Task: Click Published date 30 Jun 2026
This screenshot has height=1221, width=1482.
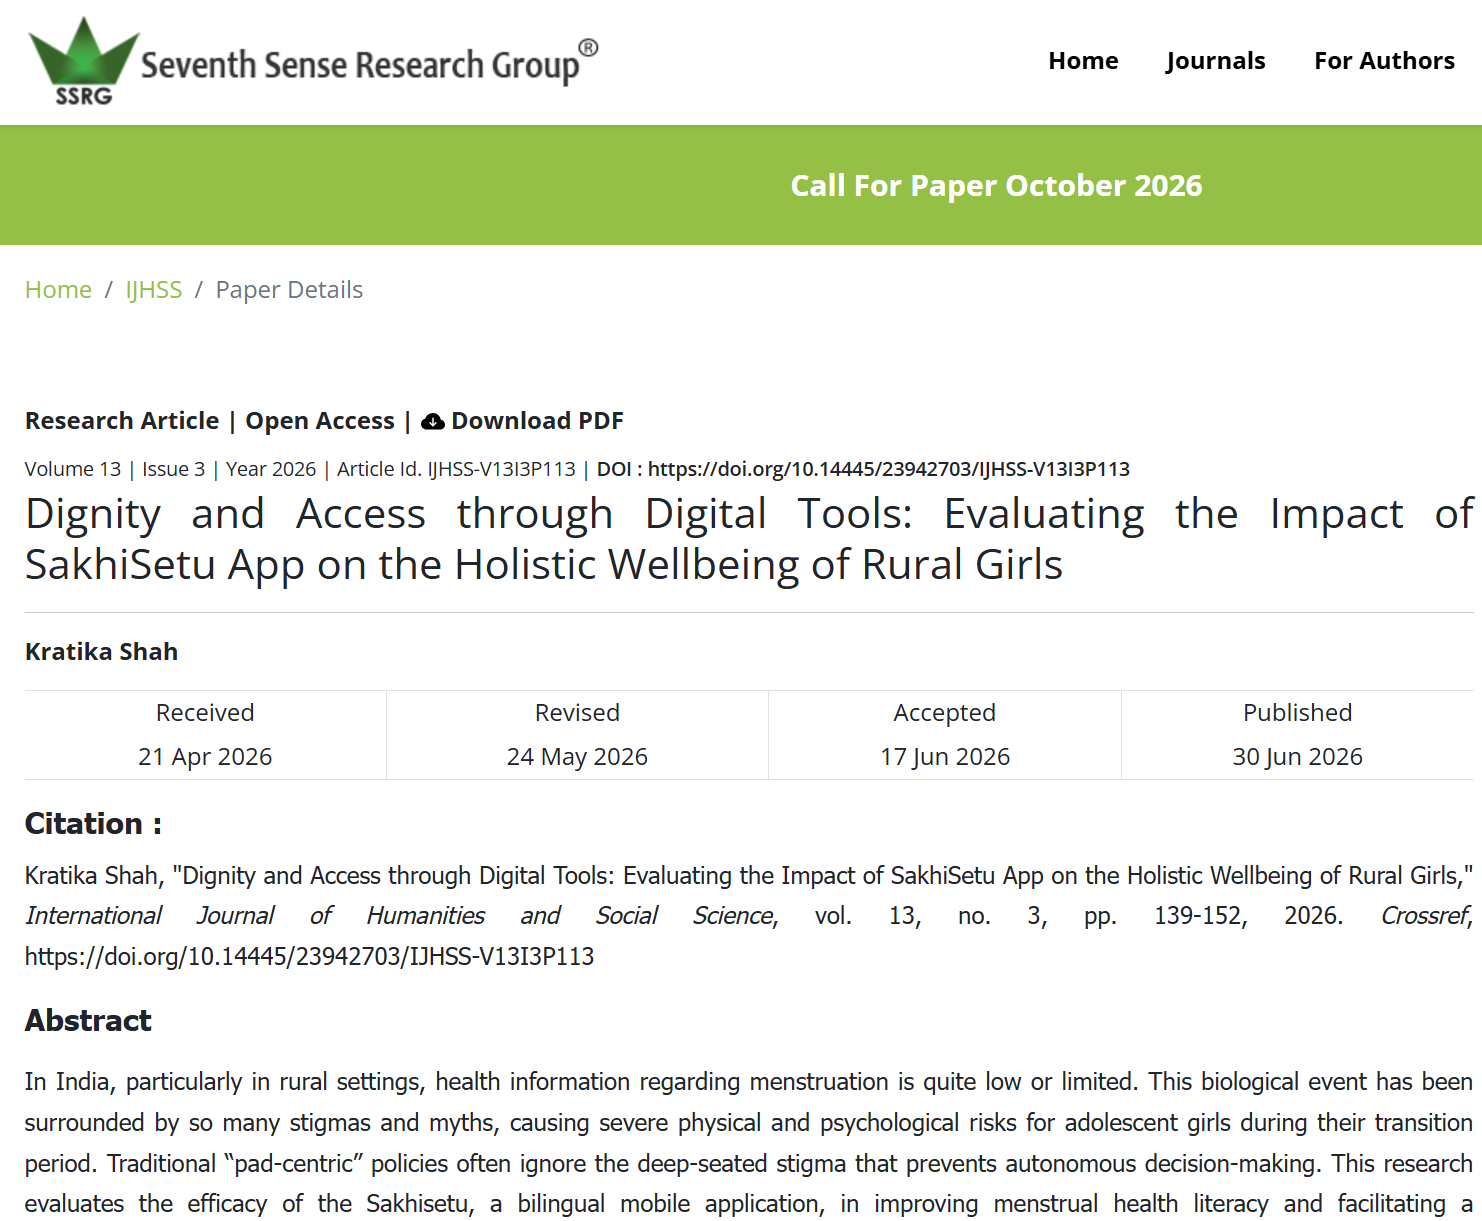Action: coord(1297,757)
